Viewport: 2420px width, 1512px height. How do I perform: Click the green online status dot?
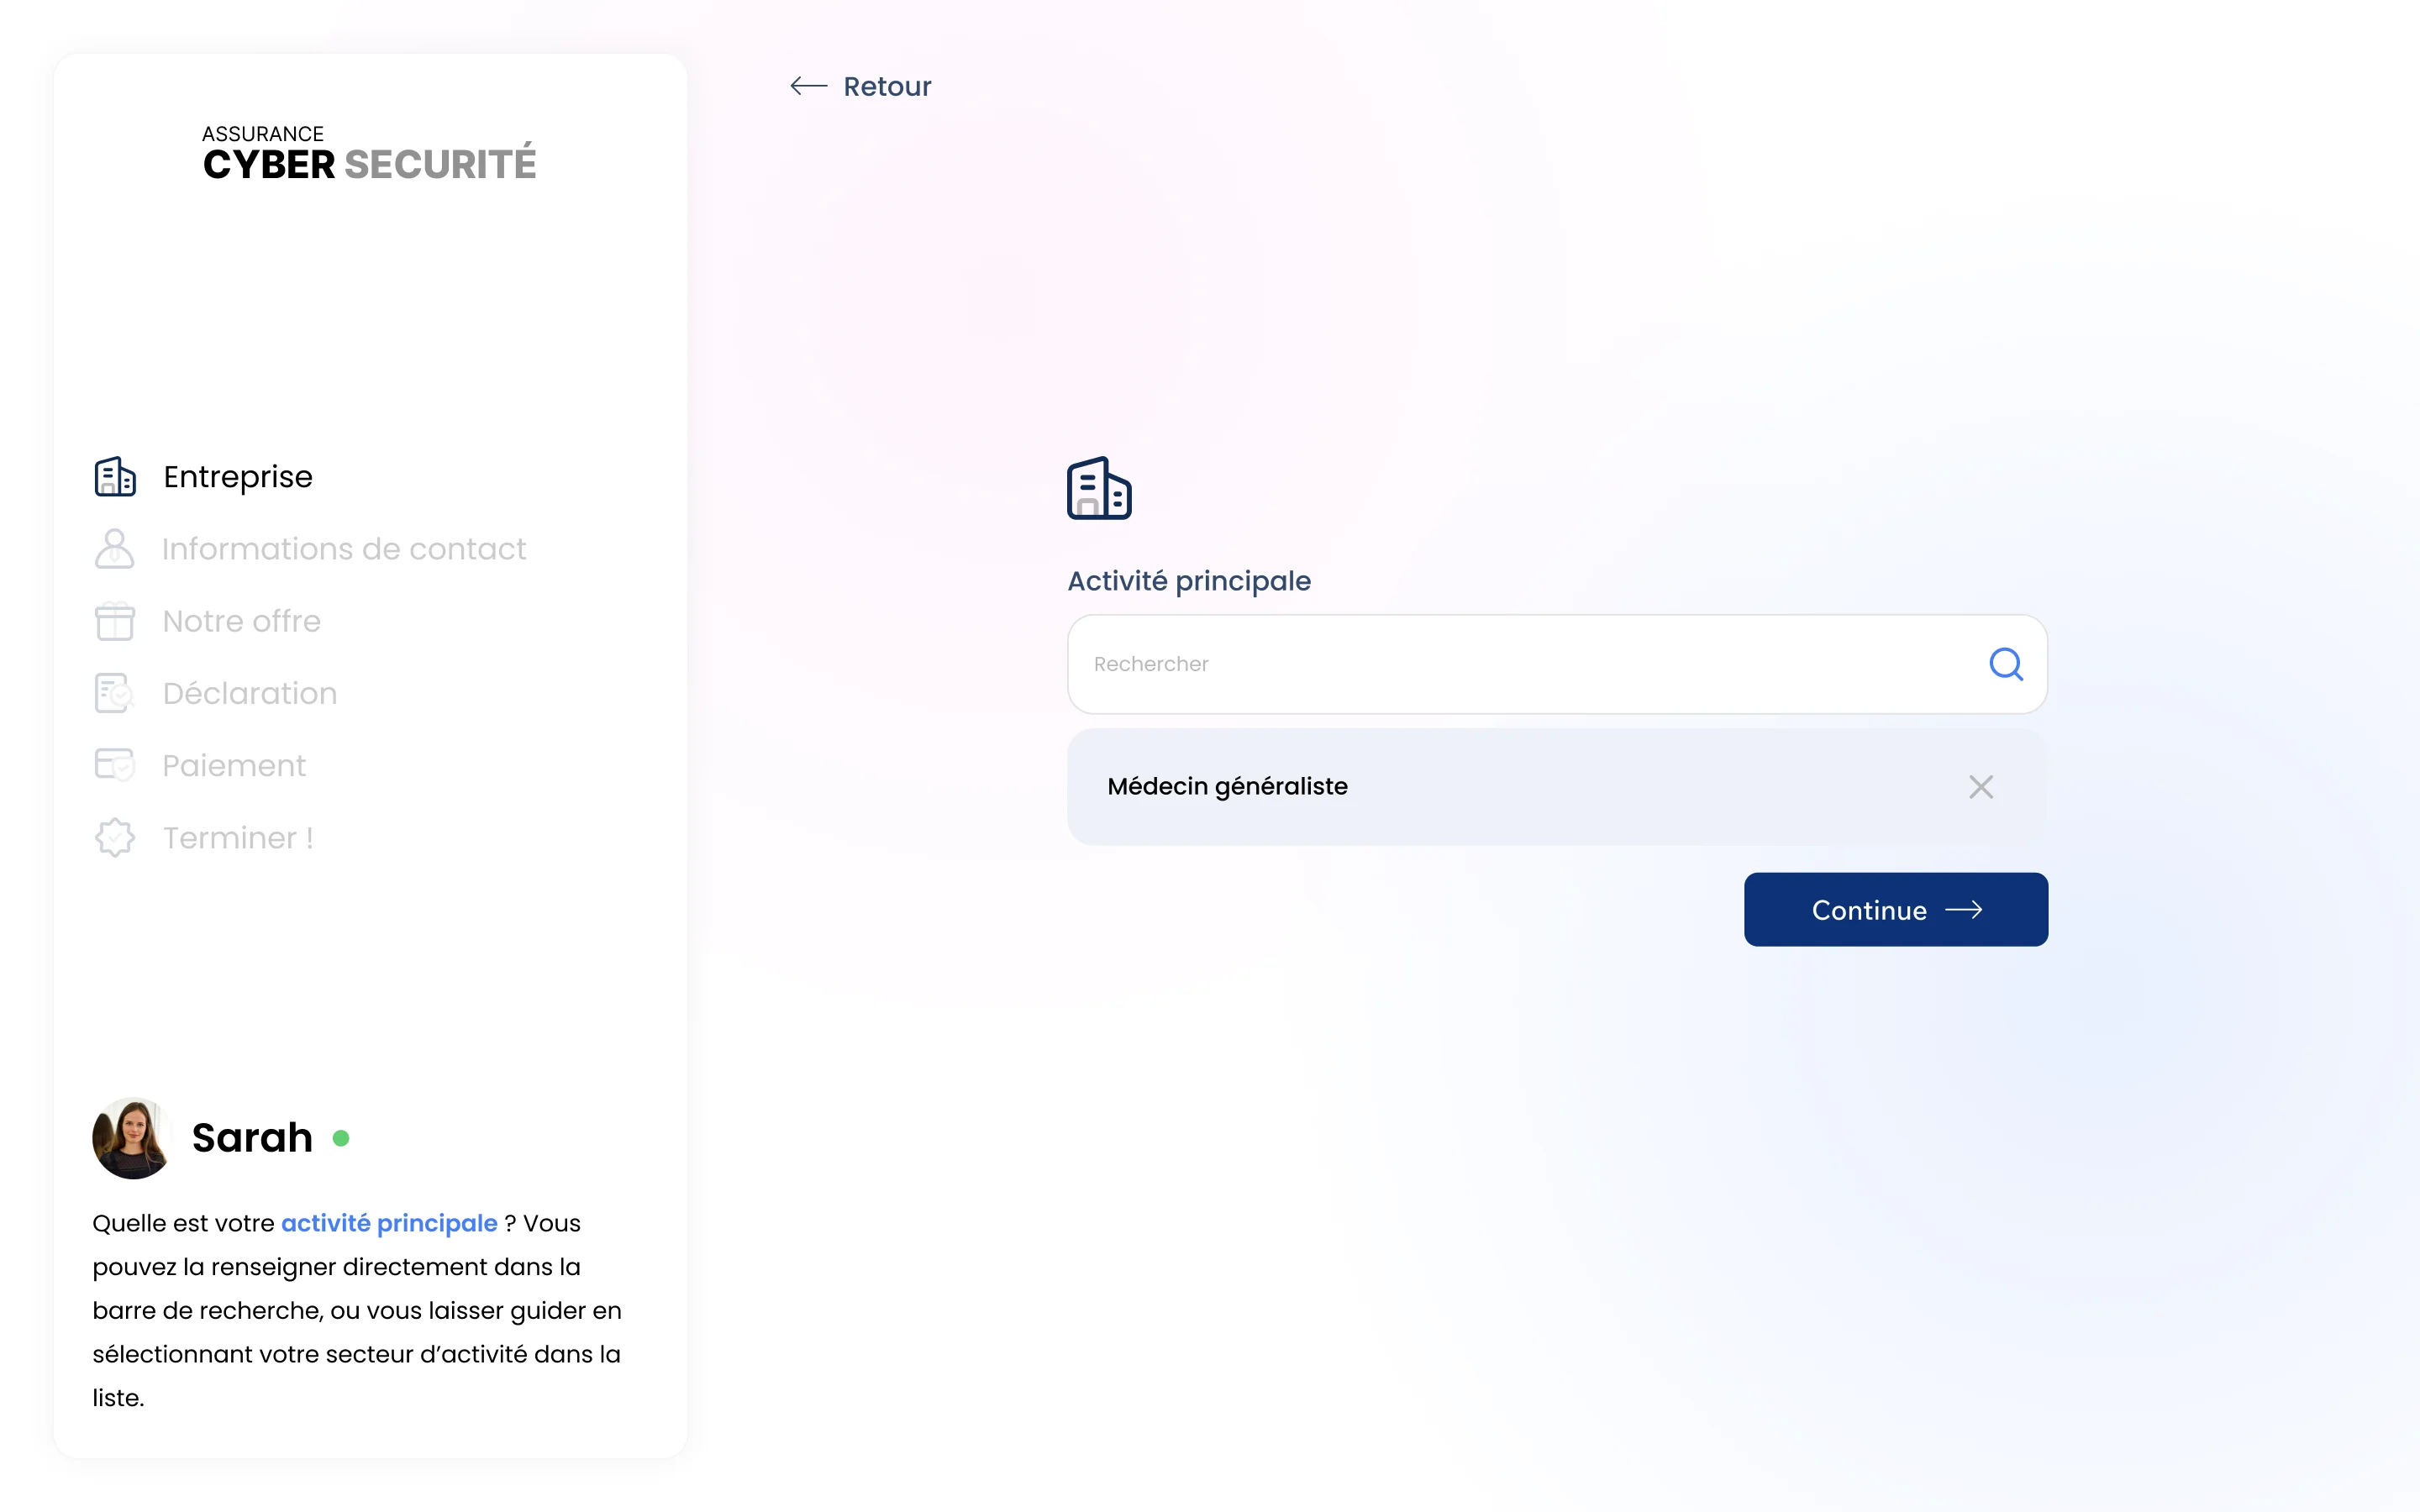point(341,1138)
